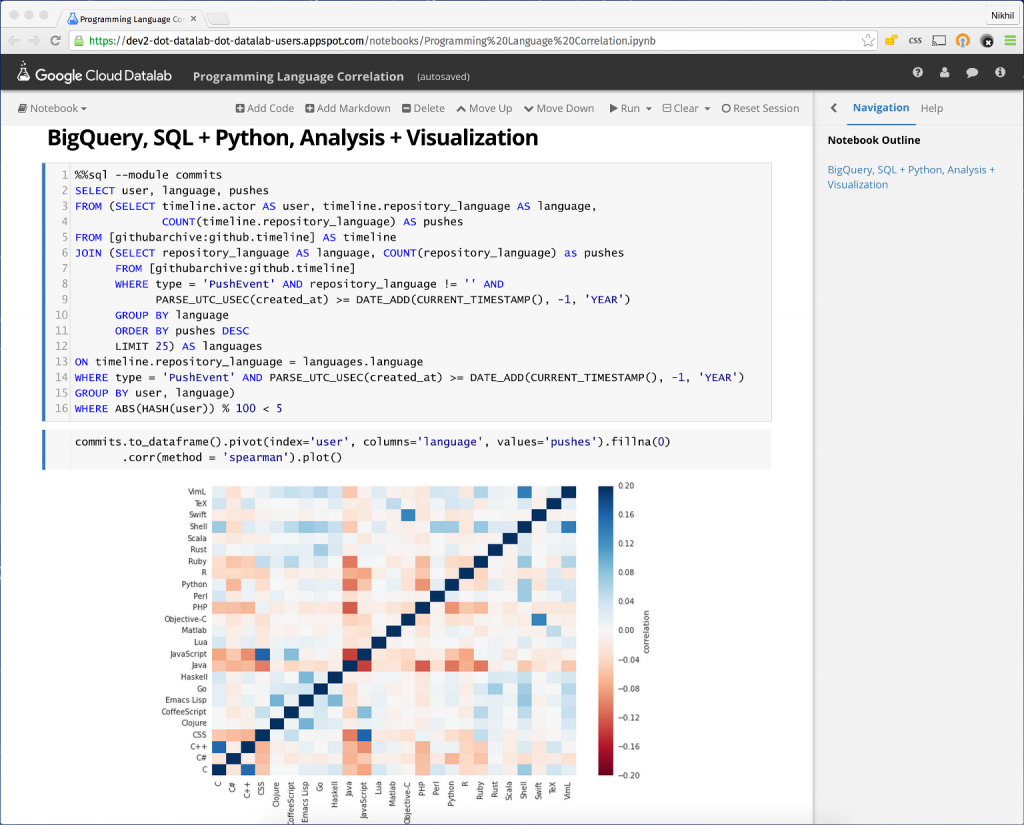This screenshot has height=825, width=1024.
Task: Collapse the sidebar with the chevron
Action: 834,108
